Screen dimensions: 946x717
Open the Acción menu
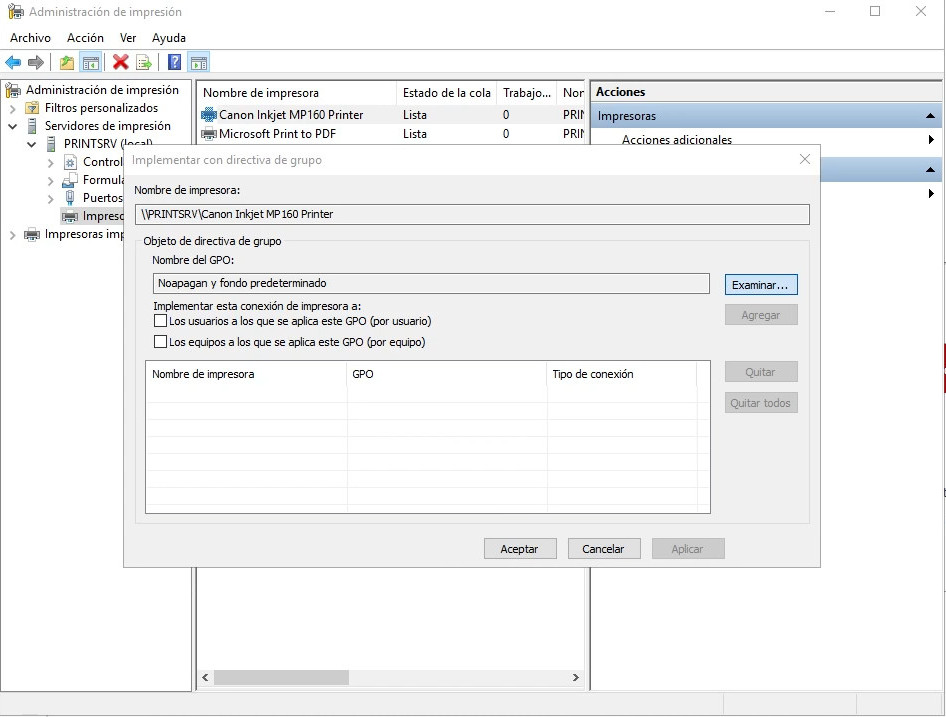[85, 38]
